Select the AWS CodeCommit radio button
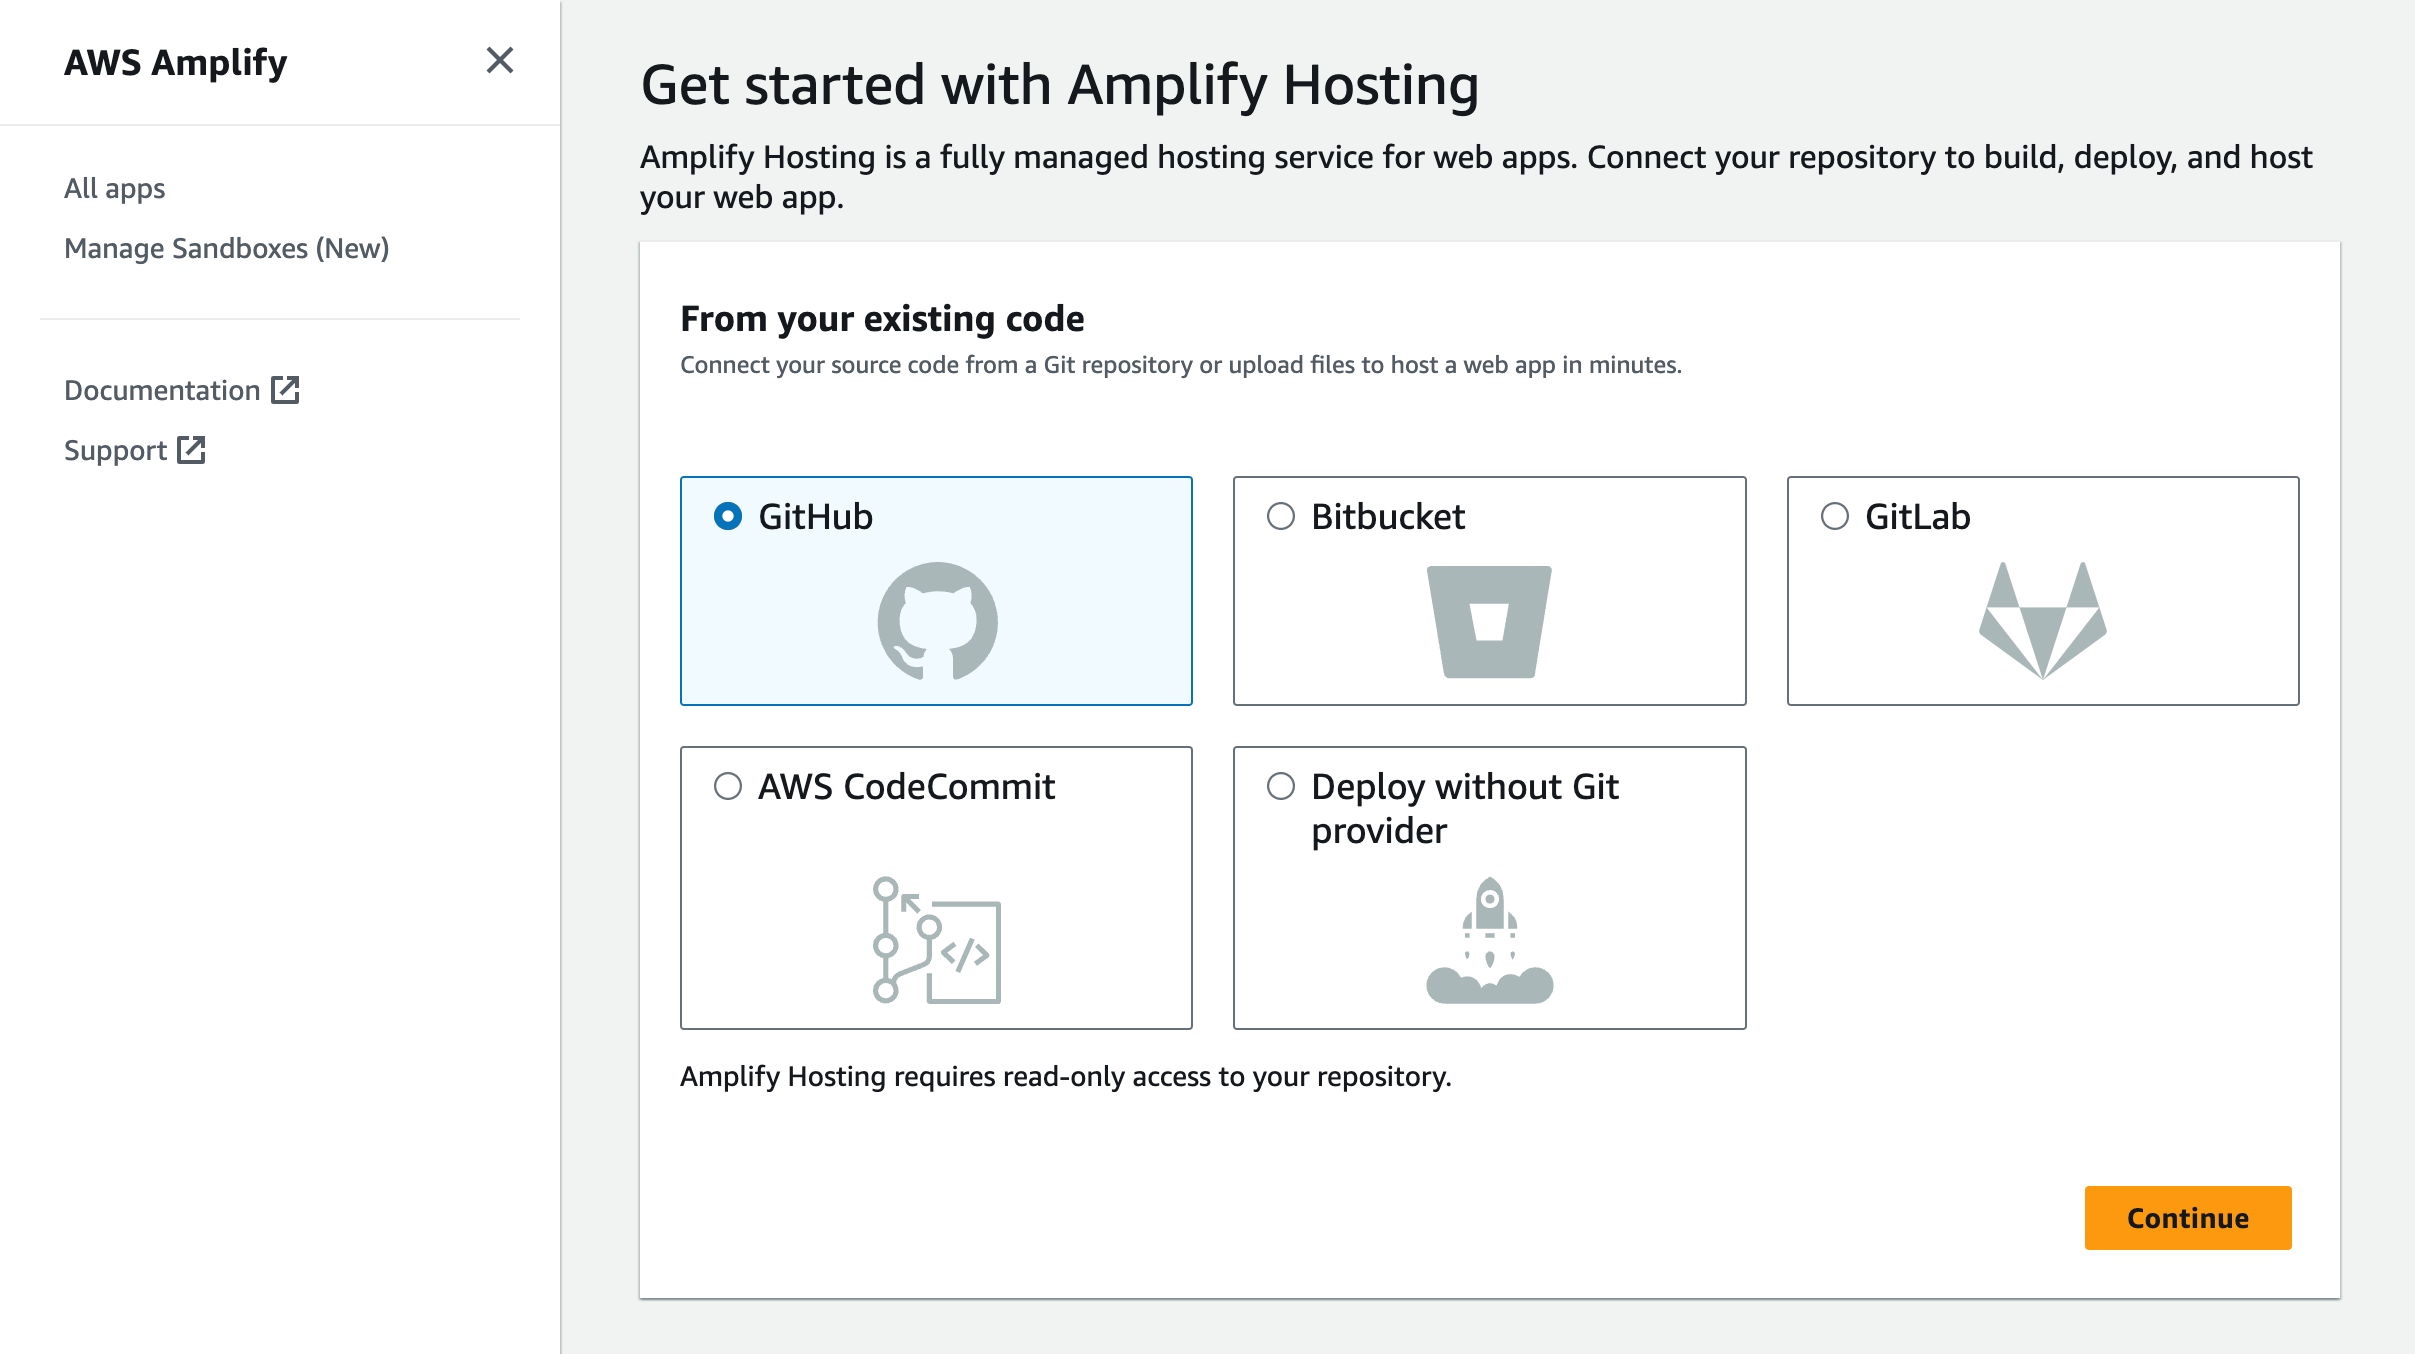The image size is (2415, 1354). 728,786
